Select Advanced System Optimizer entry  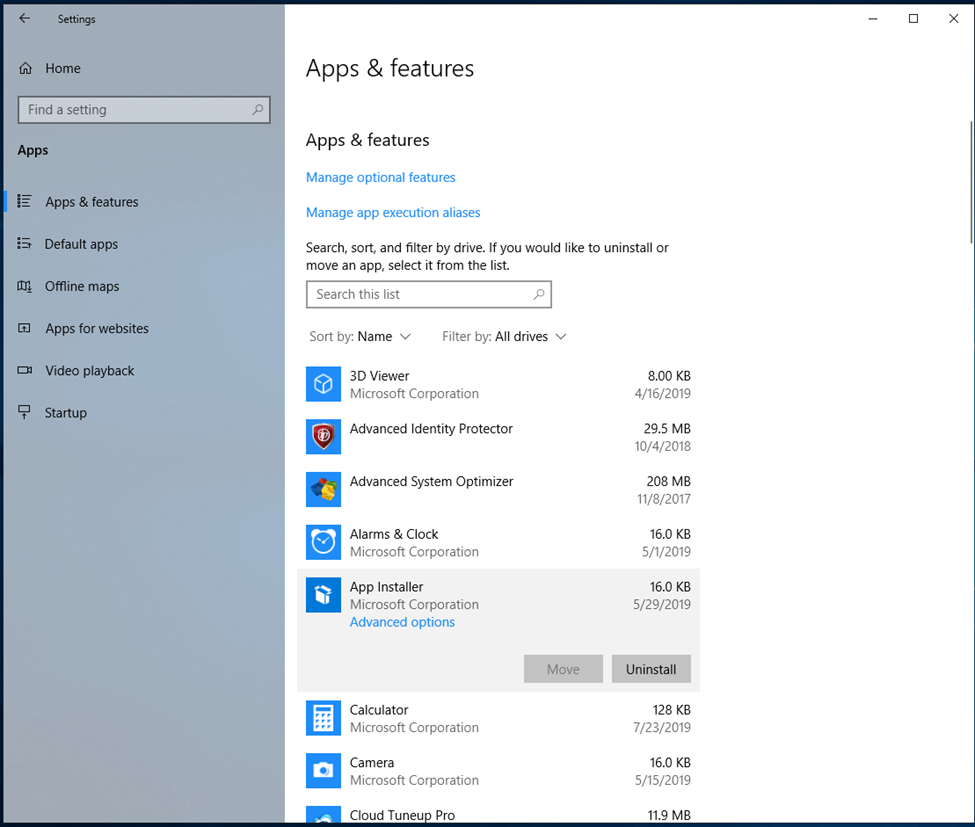(x=432, y=481)
